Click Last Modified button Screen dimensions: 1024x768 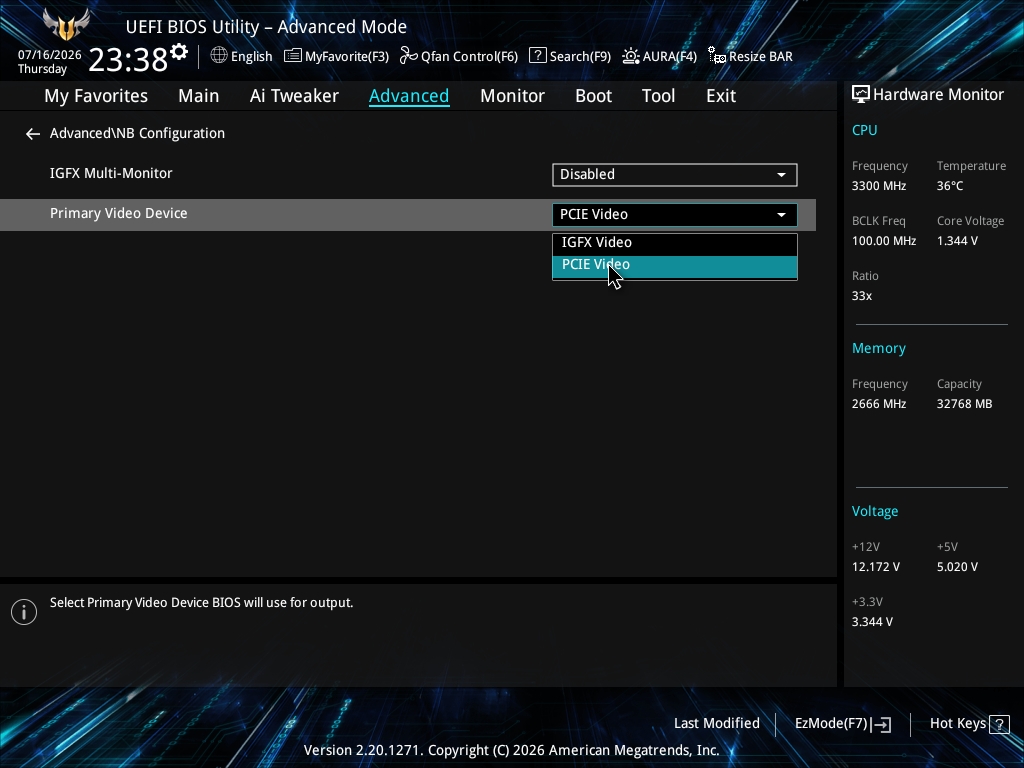click(716, 724)
